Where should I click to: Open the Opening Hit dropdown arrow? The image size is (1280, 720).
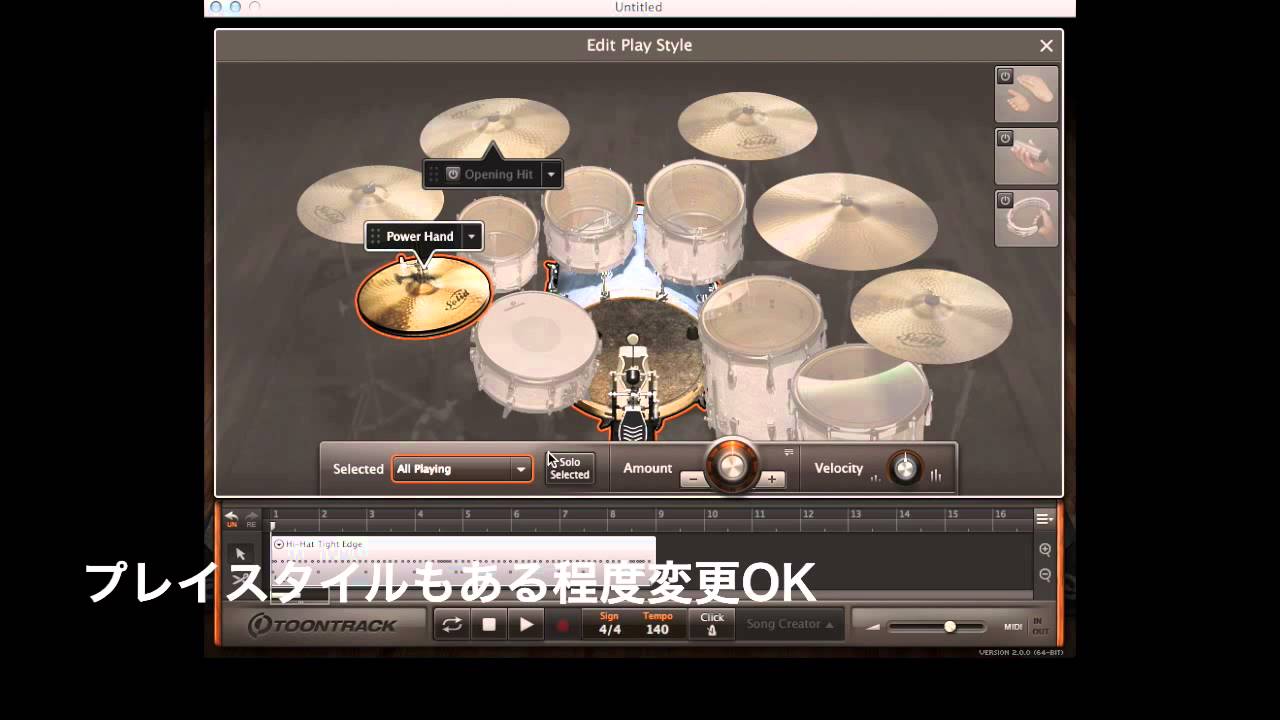click(x=551, y=174)
